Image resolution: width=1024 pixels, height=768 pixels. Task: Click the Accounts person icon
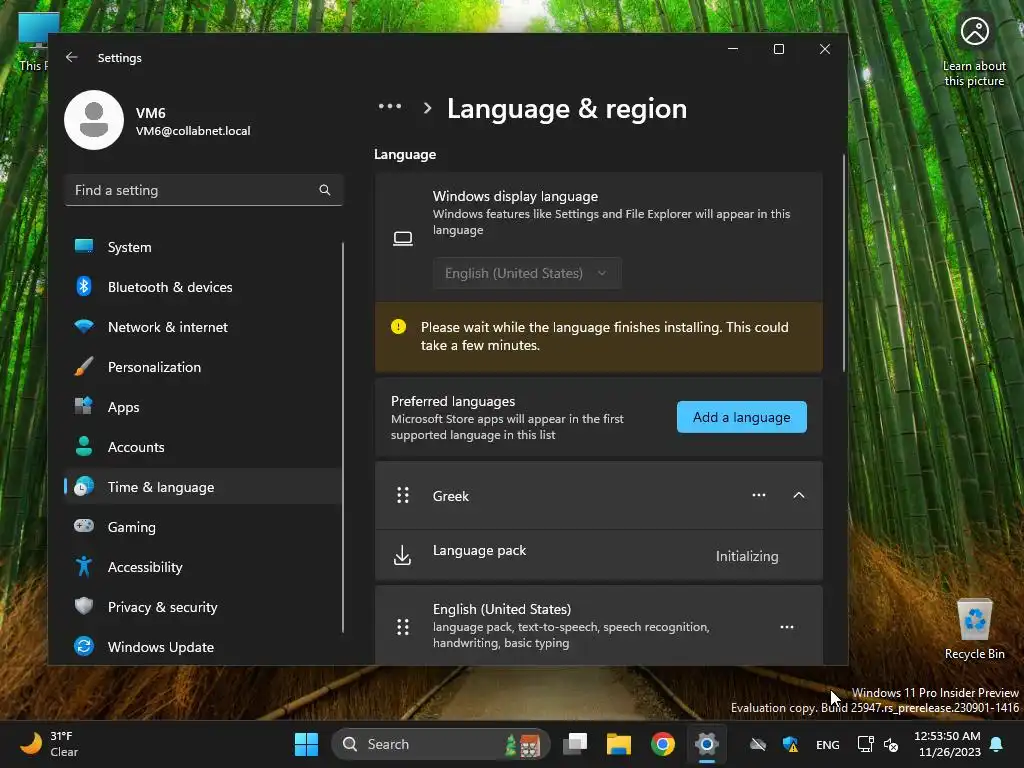point(84,446)
